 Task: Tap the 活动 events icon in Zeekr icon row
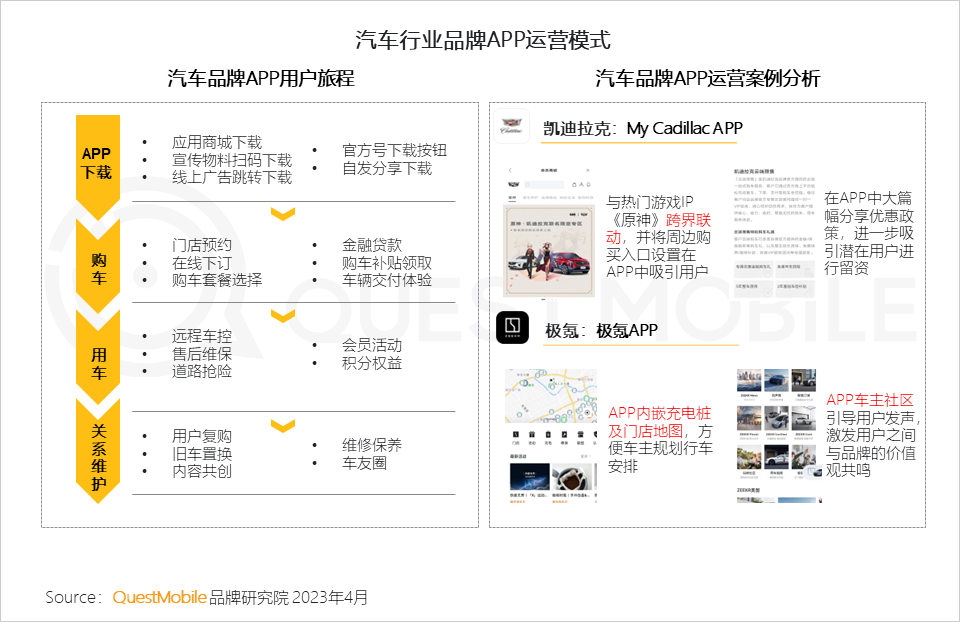(531, 435)
